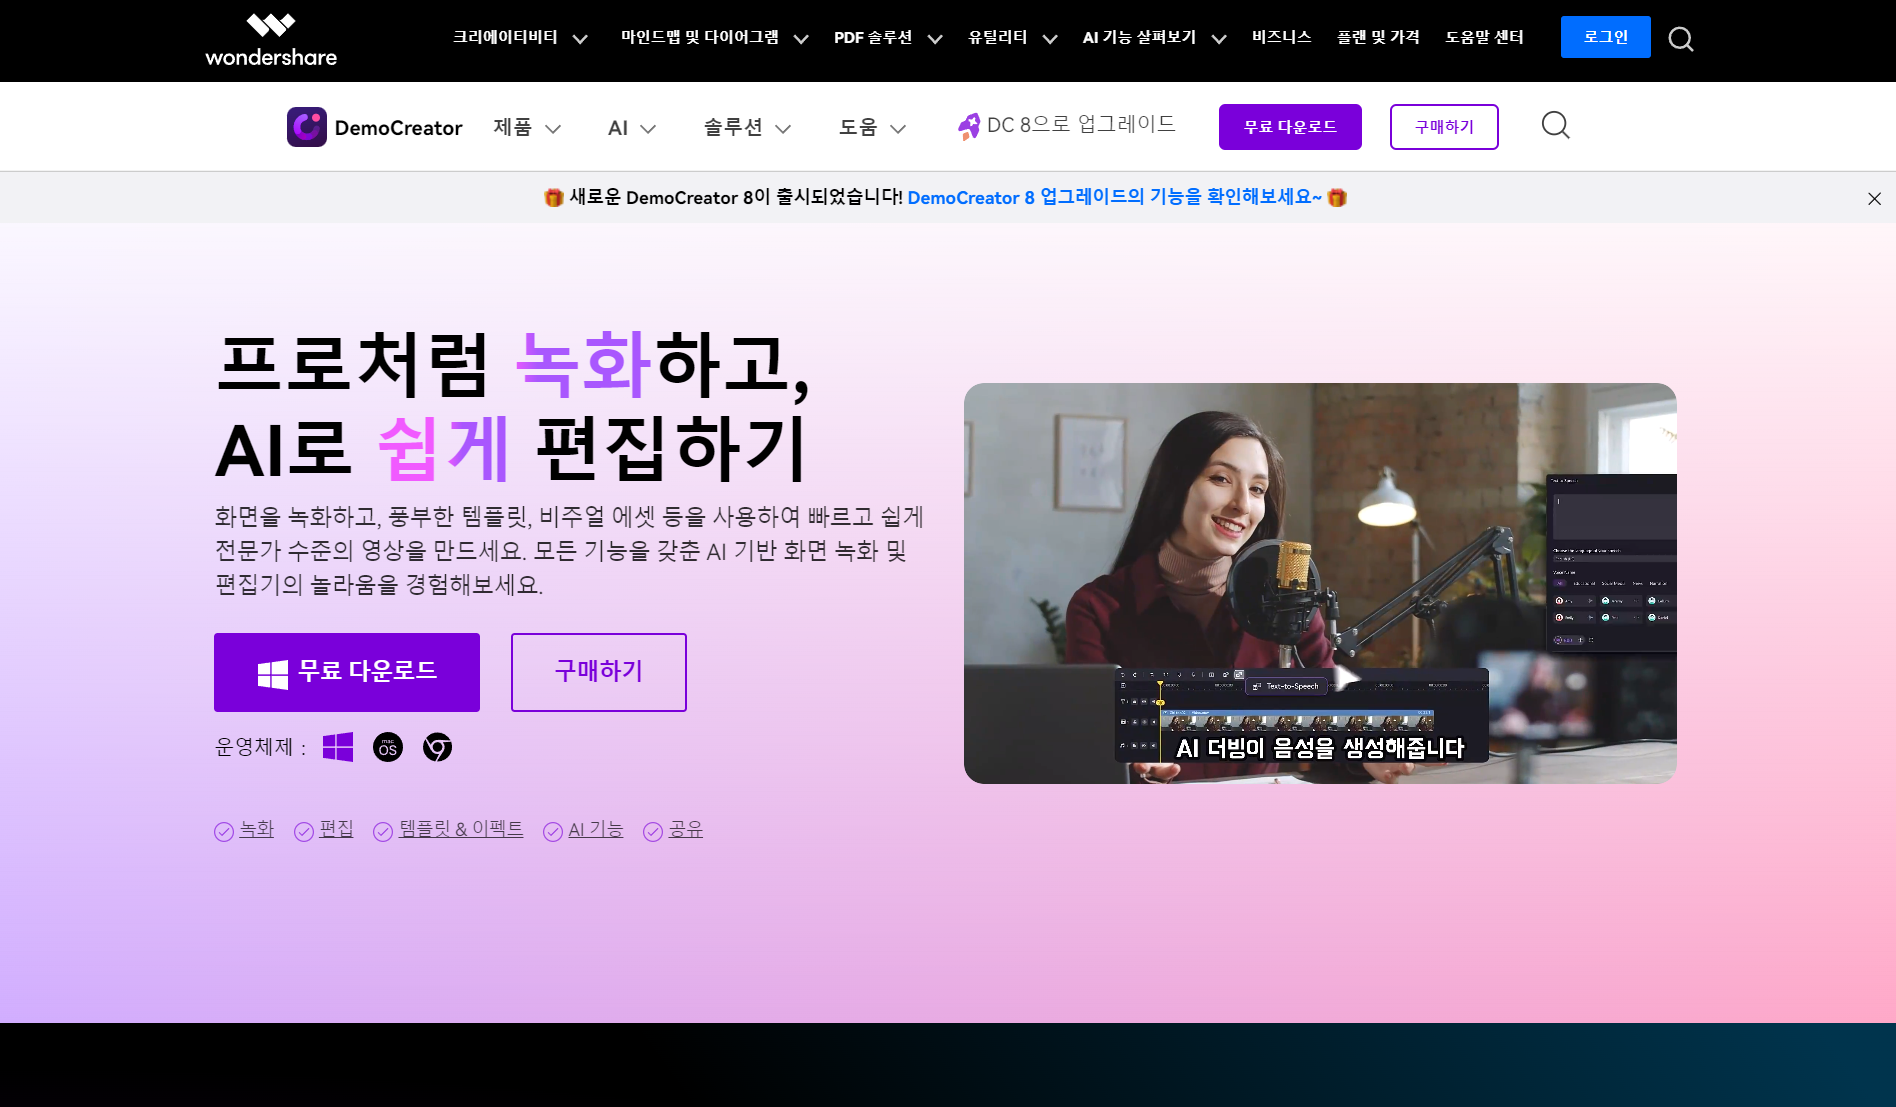The height and width of the screenshot is (1107, 1896).
Task: Click the rocket icon beside DC 8 upgrade
Action: click(x=969, y=126)
